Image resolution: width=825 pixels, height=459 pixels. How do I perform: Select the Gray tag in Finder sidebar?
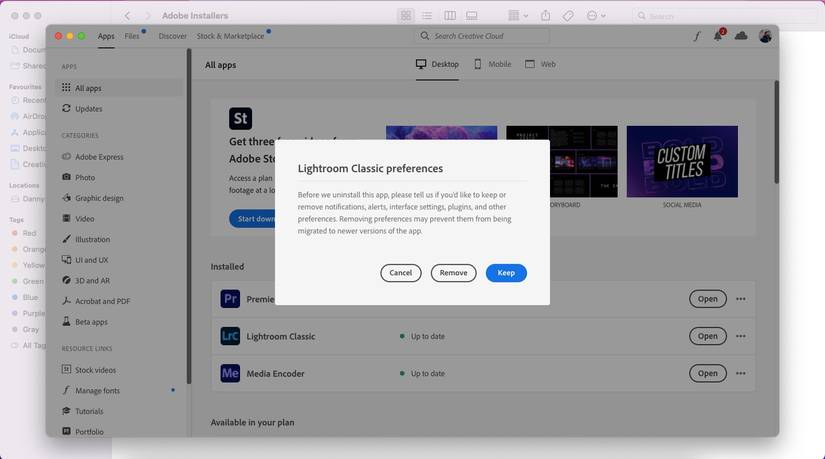click(x=25, y=329)
